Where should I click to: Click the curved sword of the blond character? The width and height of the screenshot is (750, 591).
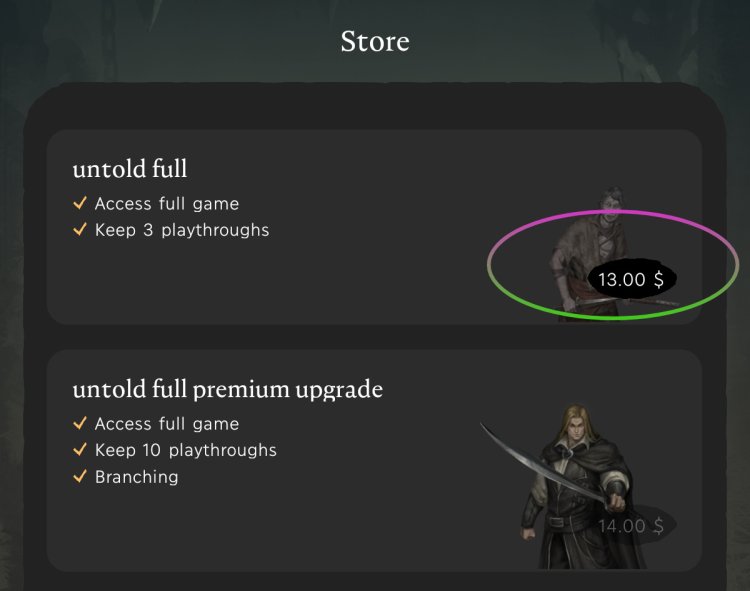point(543,466)
